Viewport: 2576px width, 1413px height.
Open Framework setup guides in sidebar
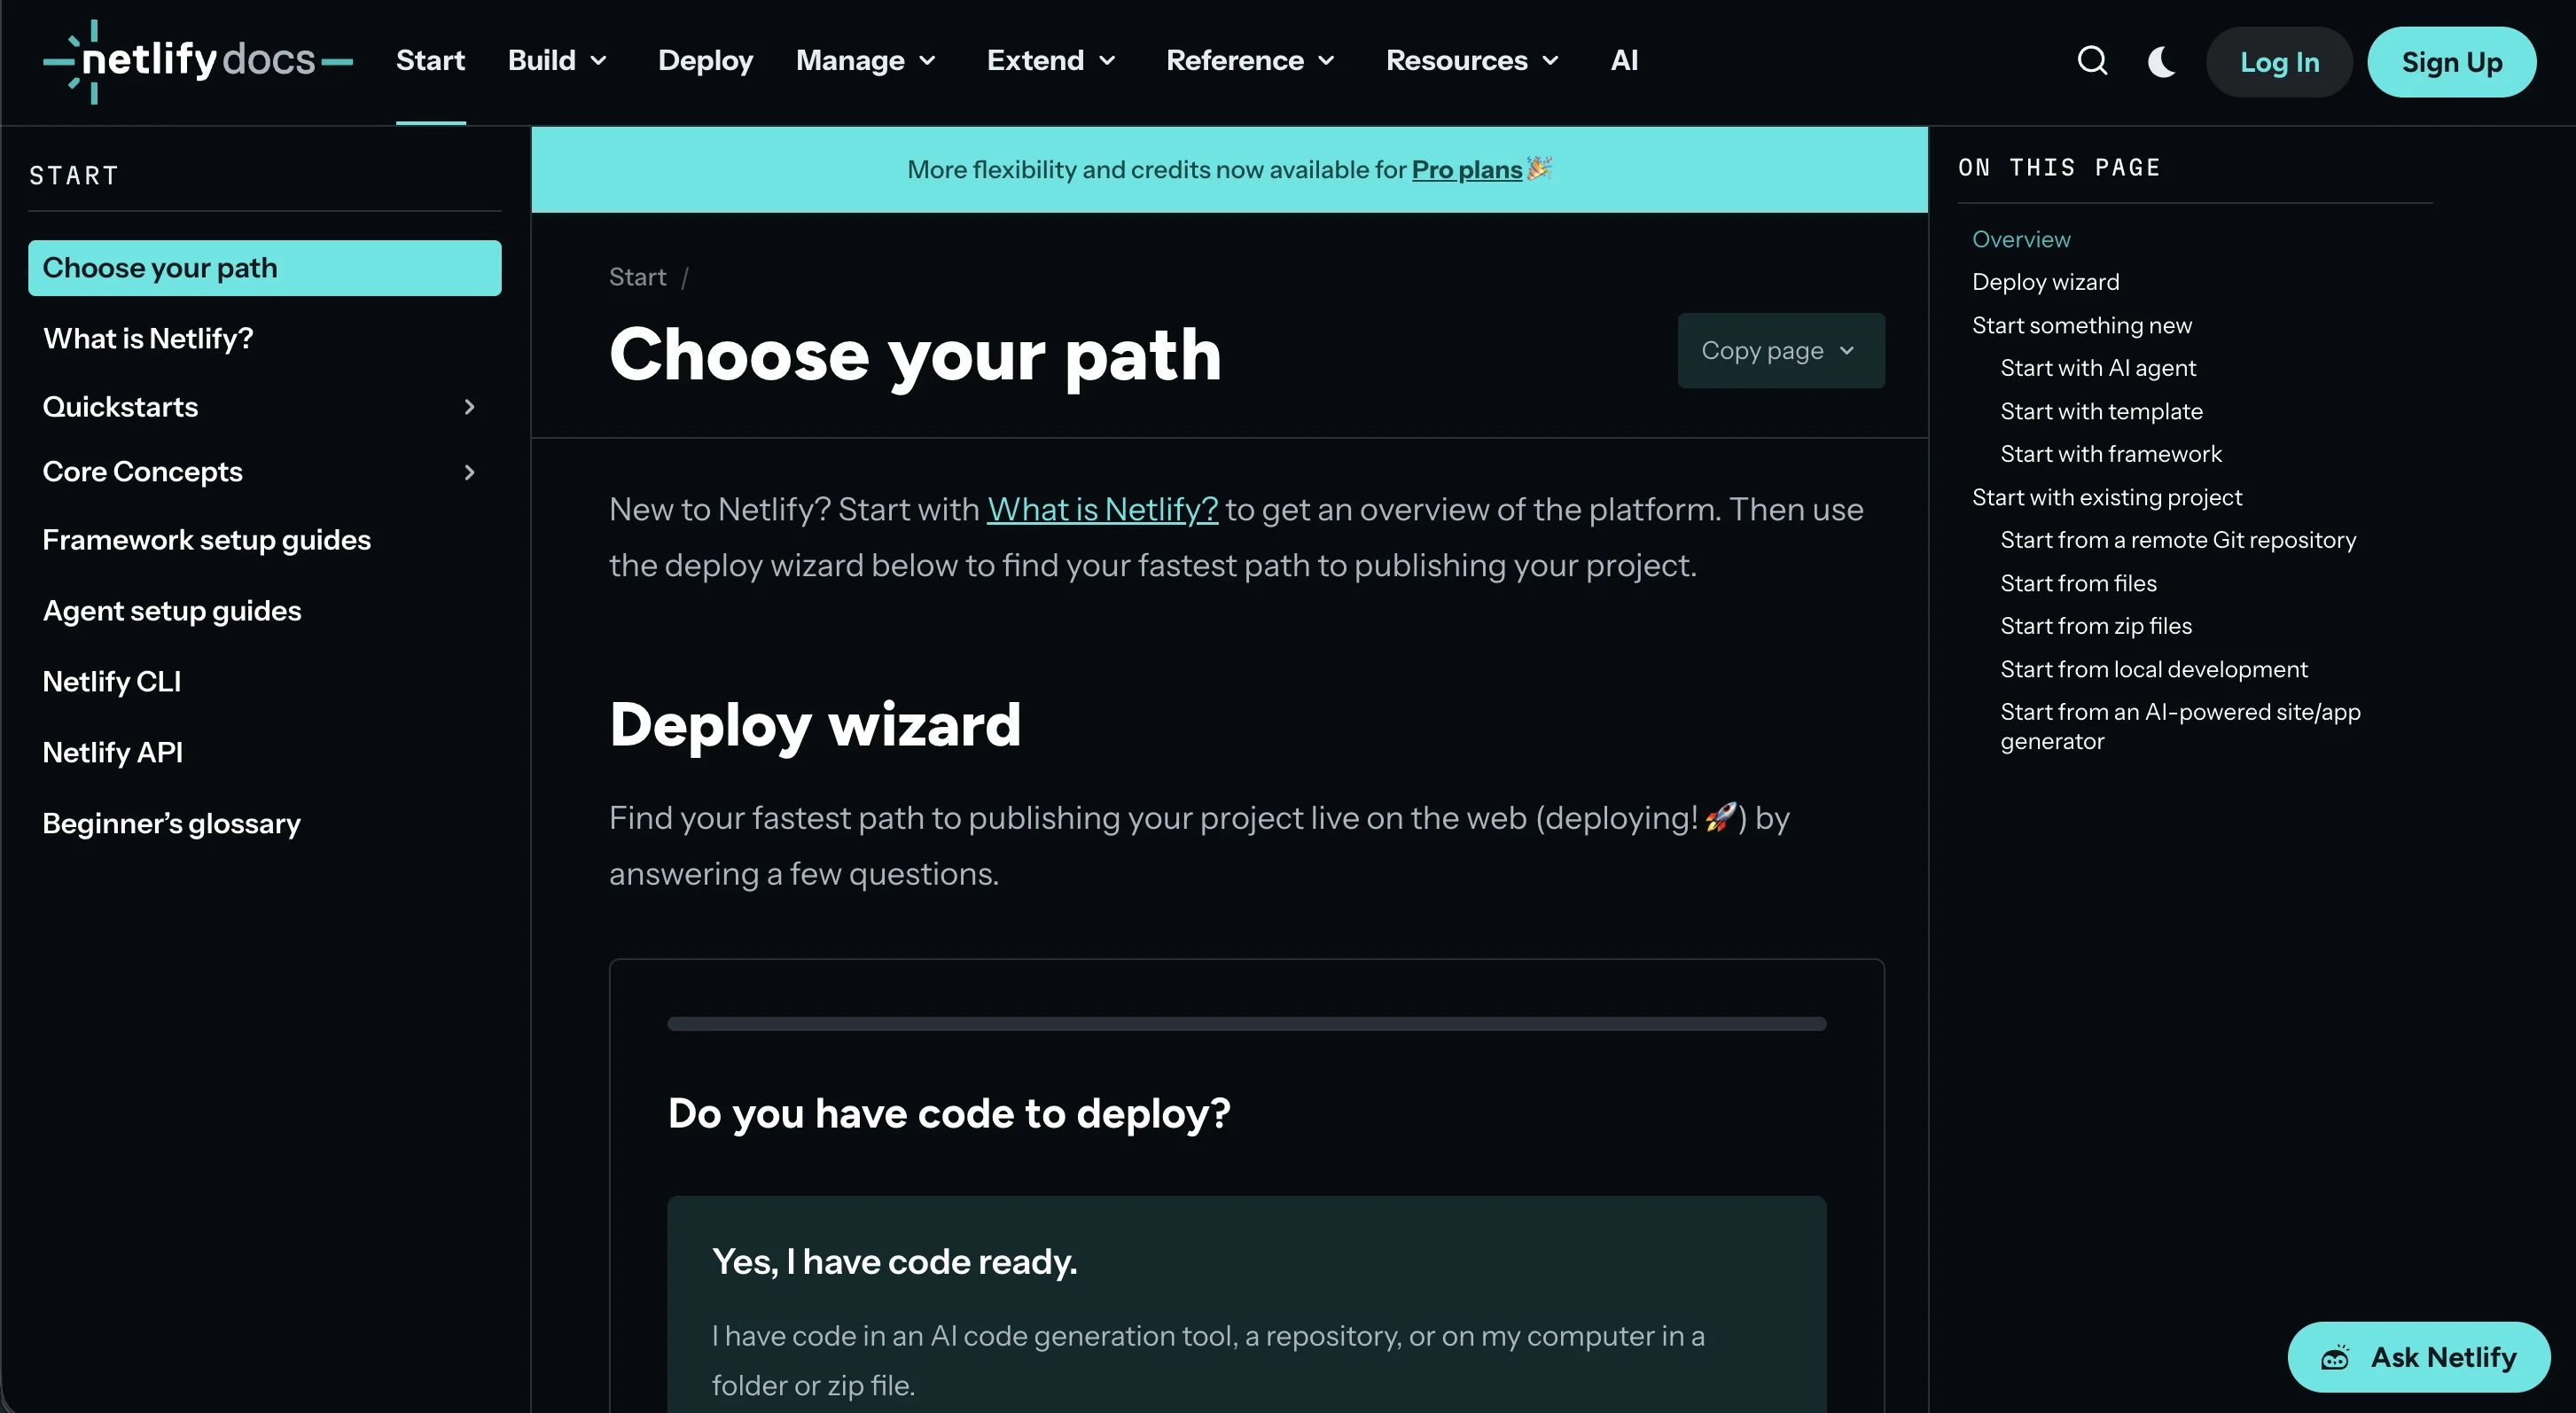tap(206, 540)
